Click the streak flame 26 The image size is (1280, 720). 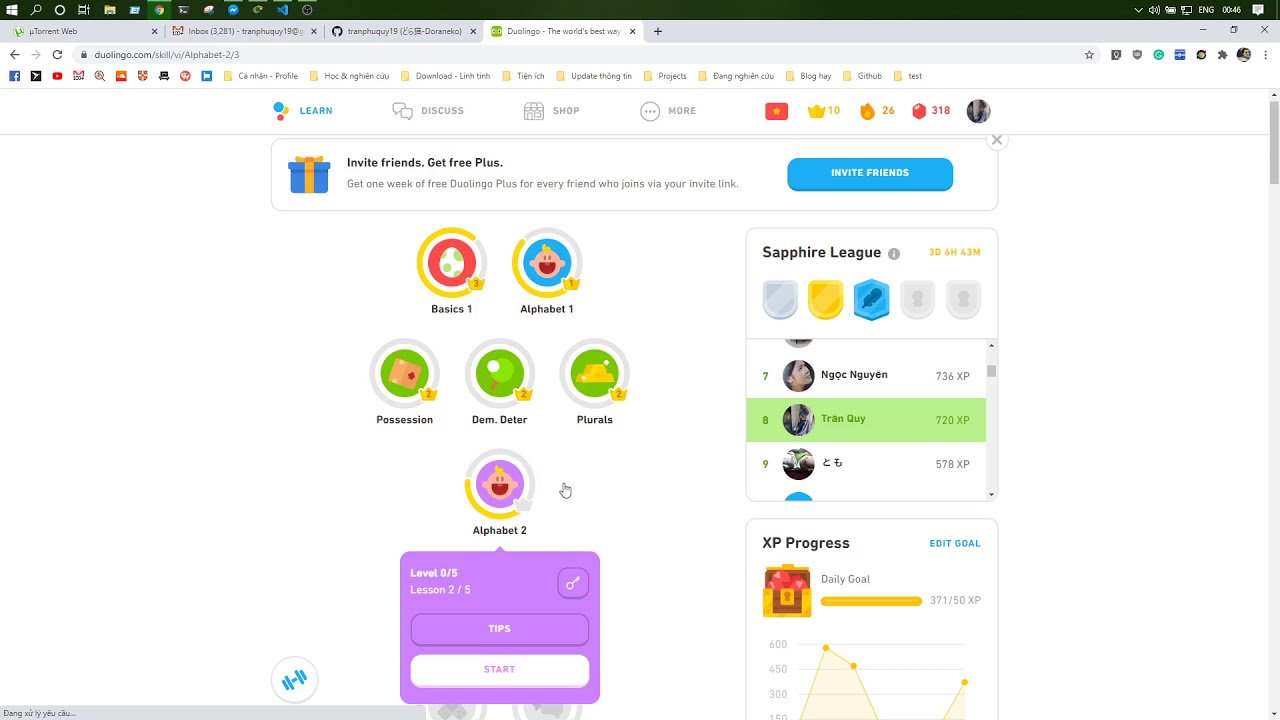coord(877,111)
